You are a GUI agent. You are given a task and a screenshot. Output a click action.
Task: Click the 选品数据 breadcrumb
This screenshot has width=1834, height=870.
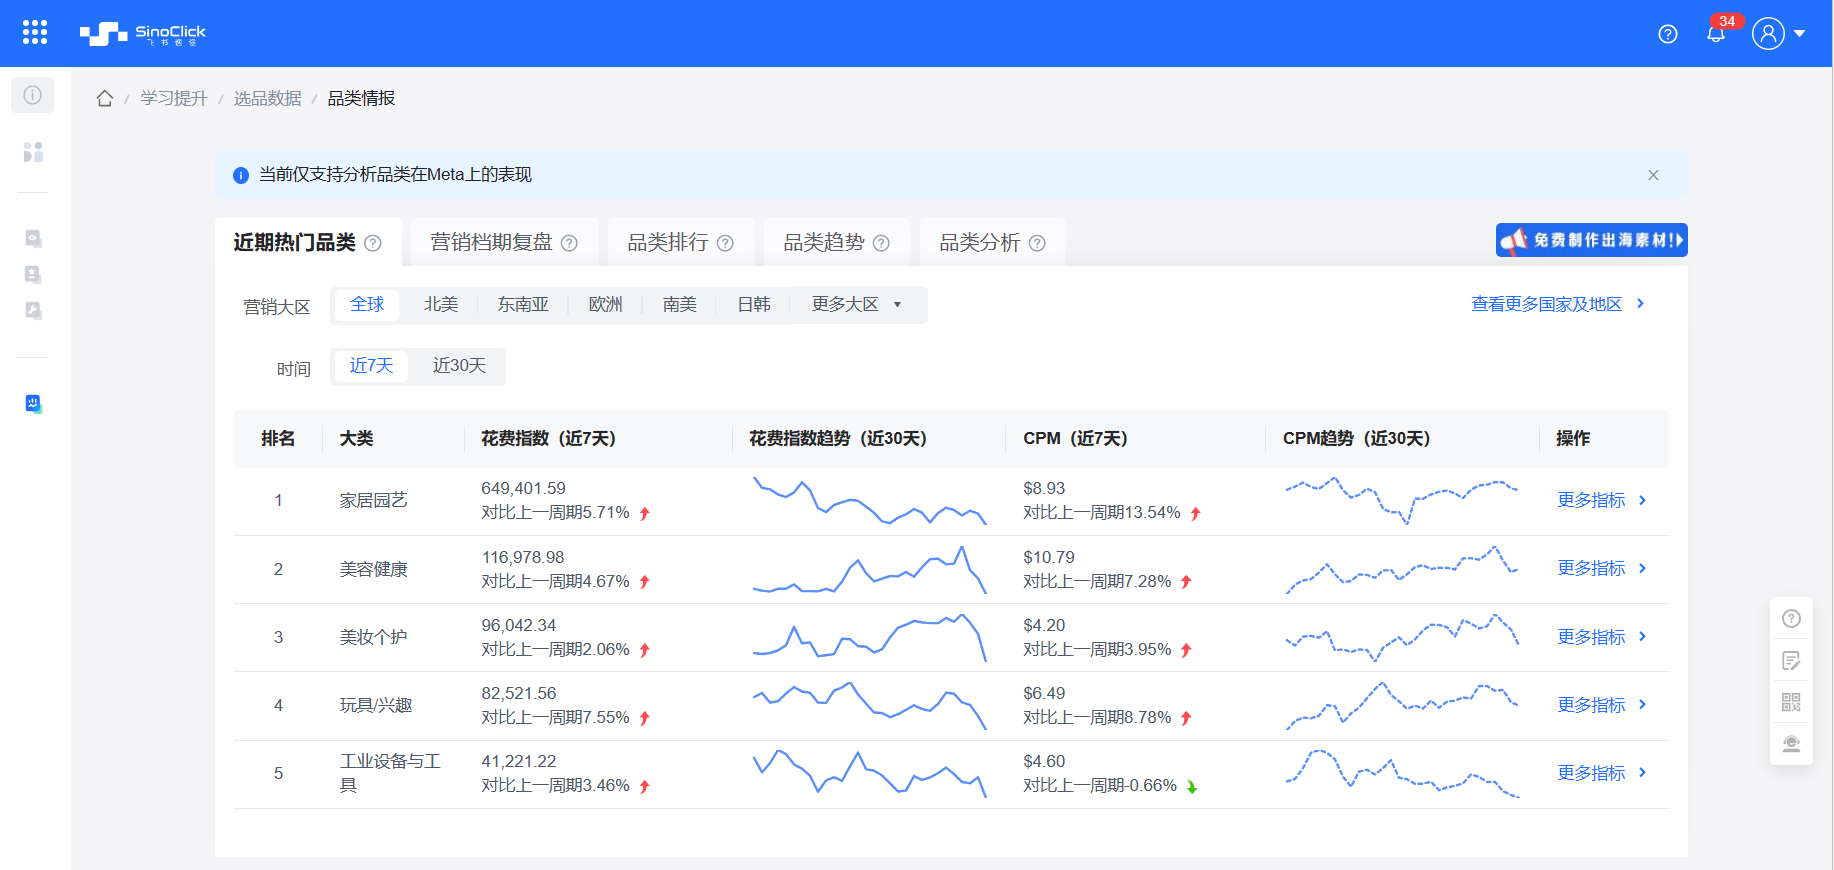267,98
